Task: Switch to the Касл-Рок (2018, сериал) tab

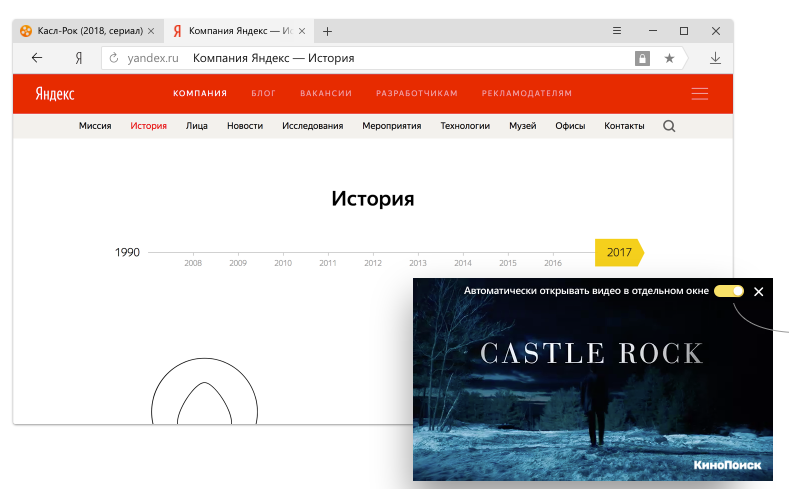Action: pos(88,31)
